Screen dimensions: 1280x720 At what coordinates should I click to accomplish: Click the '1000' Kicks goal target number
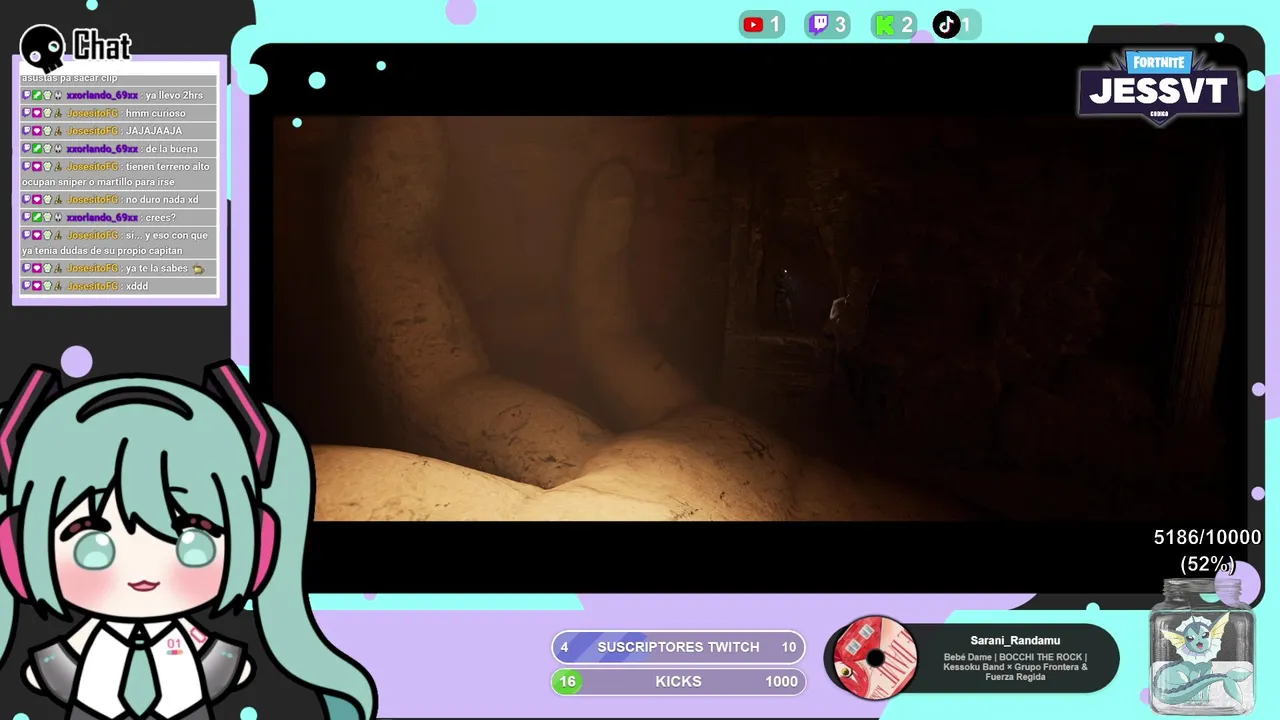click(781, 682)
